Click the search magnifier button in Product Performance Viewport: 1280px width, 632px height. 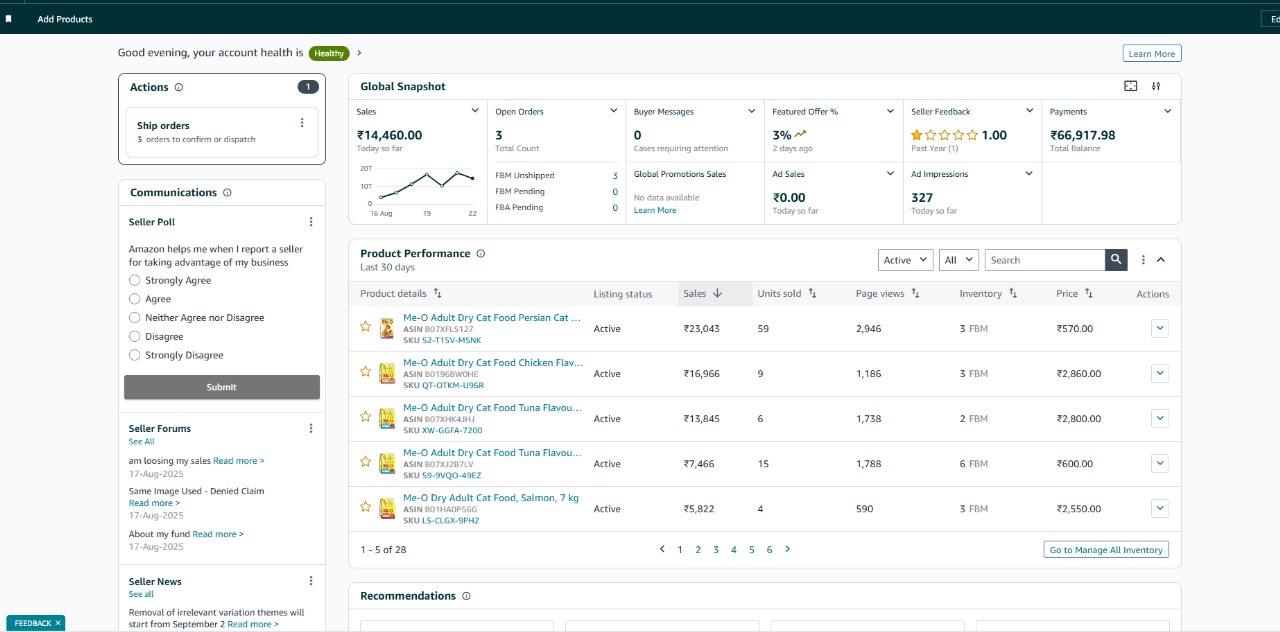point(1116,260)
